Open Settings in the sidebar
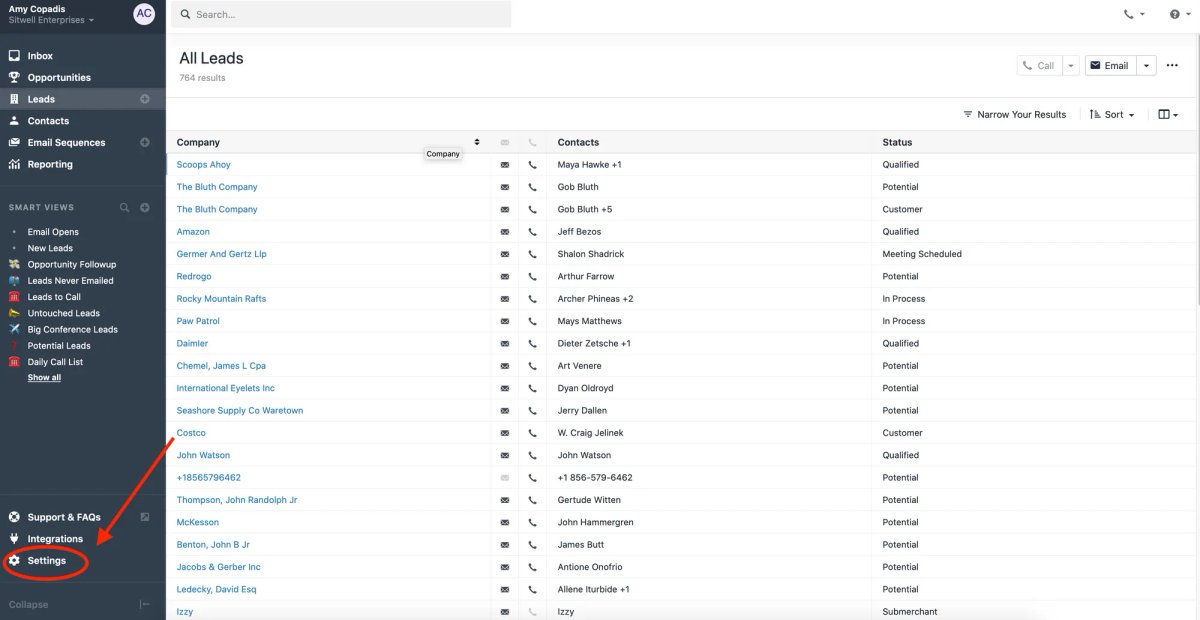Image resolution: width=1200 pixels, height=620 pixels. click(46, 561)
